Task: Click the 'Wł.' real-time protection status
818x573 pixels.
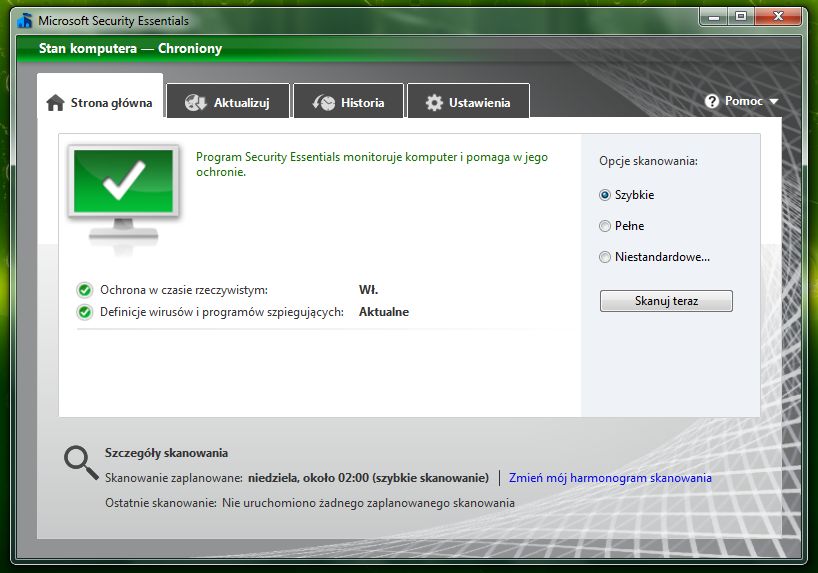Action: click(x=368, y=290)
